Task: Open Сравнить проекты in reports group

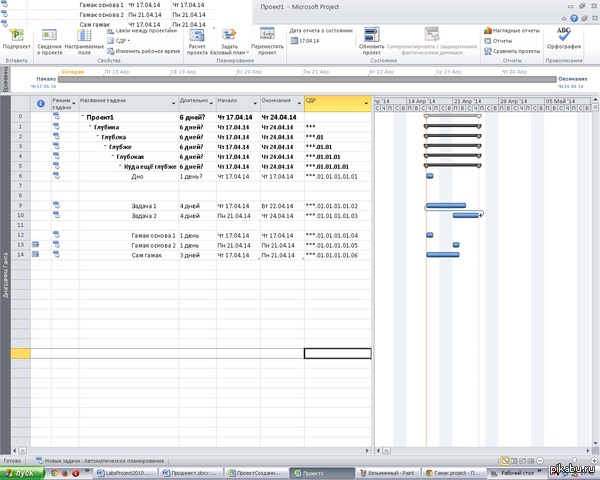Action: tap(515, 50)
